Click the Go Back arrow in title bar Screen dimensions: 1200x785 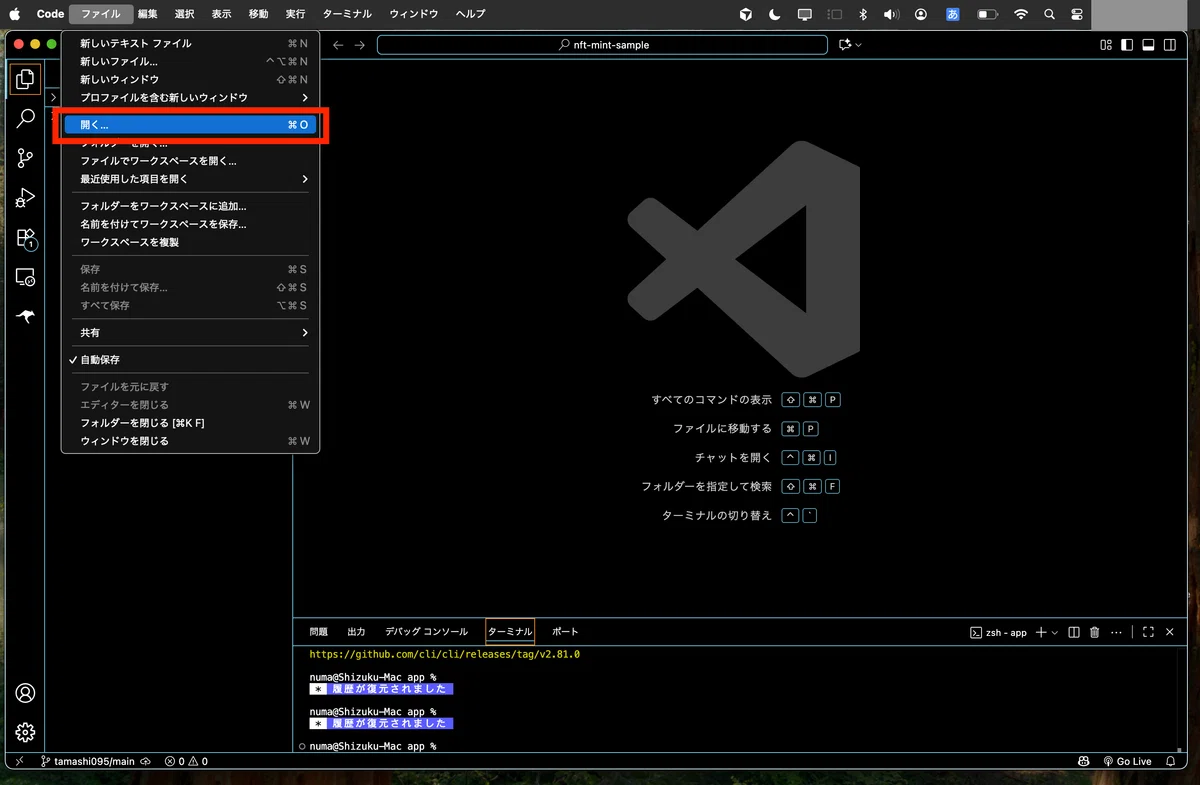tap(338, 45)
